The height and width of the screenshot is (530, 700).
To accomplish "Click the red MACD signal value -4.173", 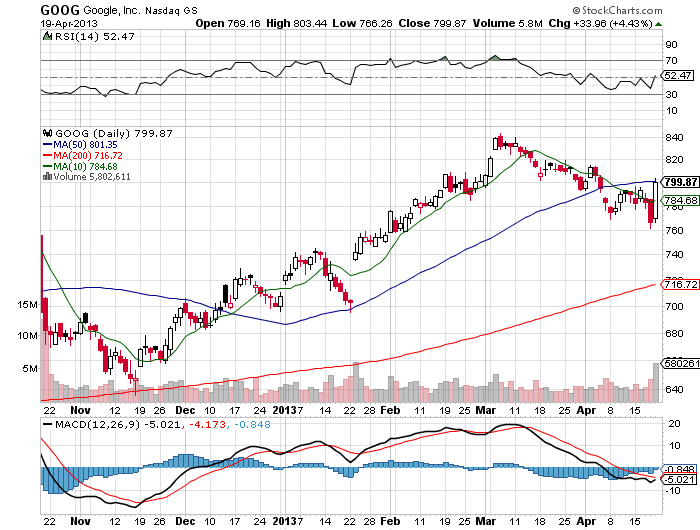I will click(x=208, y=425).
